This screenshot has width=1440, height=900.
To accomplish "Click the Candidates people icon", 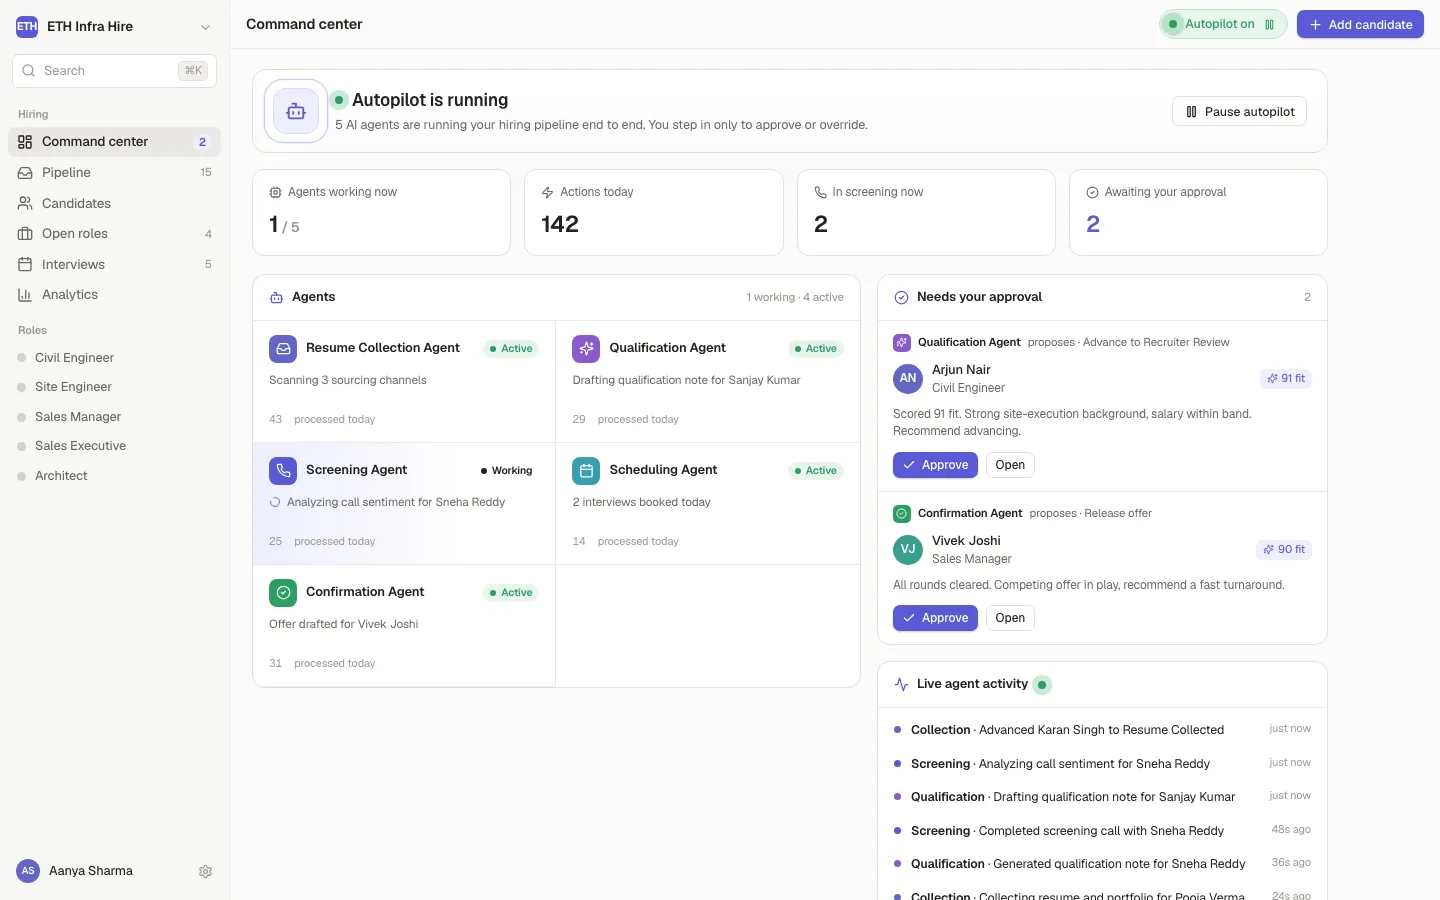I will click(25, 203).
